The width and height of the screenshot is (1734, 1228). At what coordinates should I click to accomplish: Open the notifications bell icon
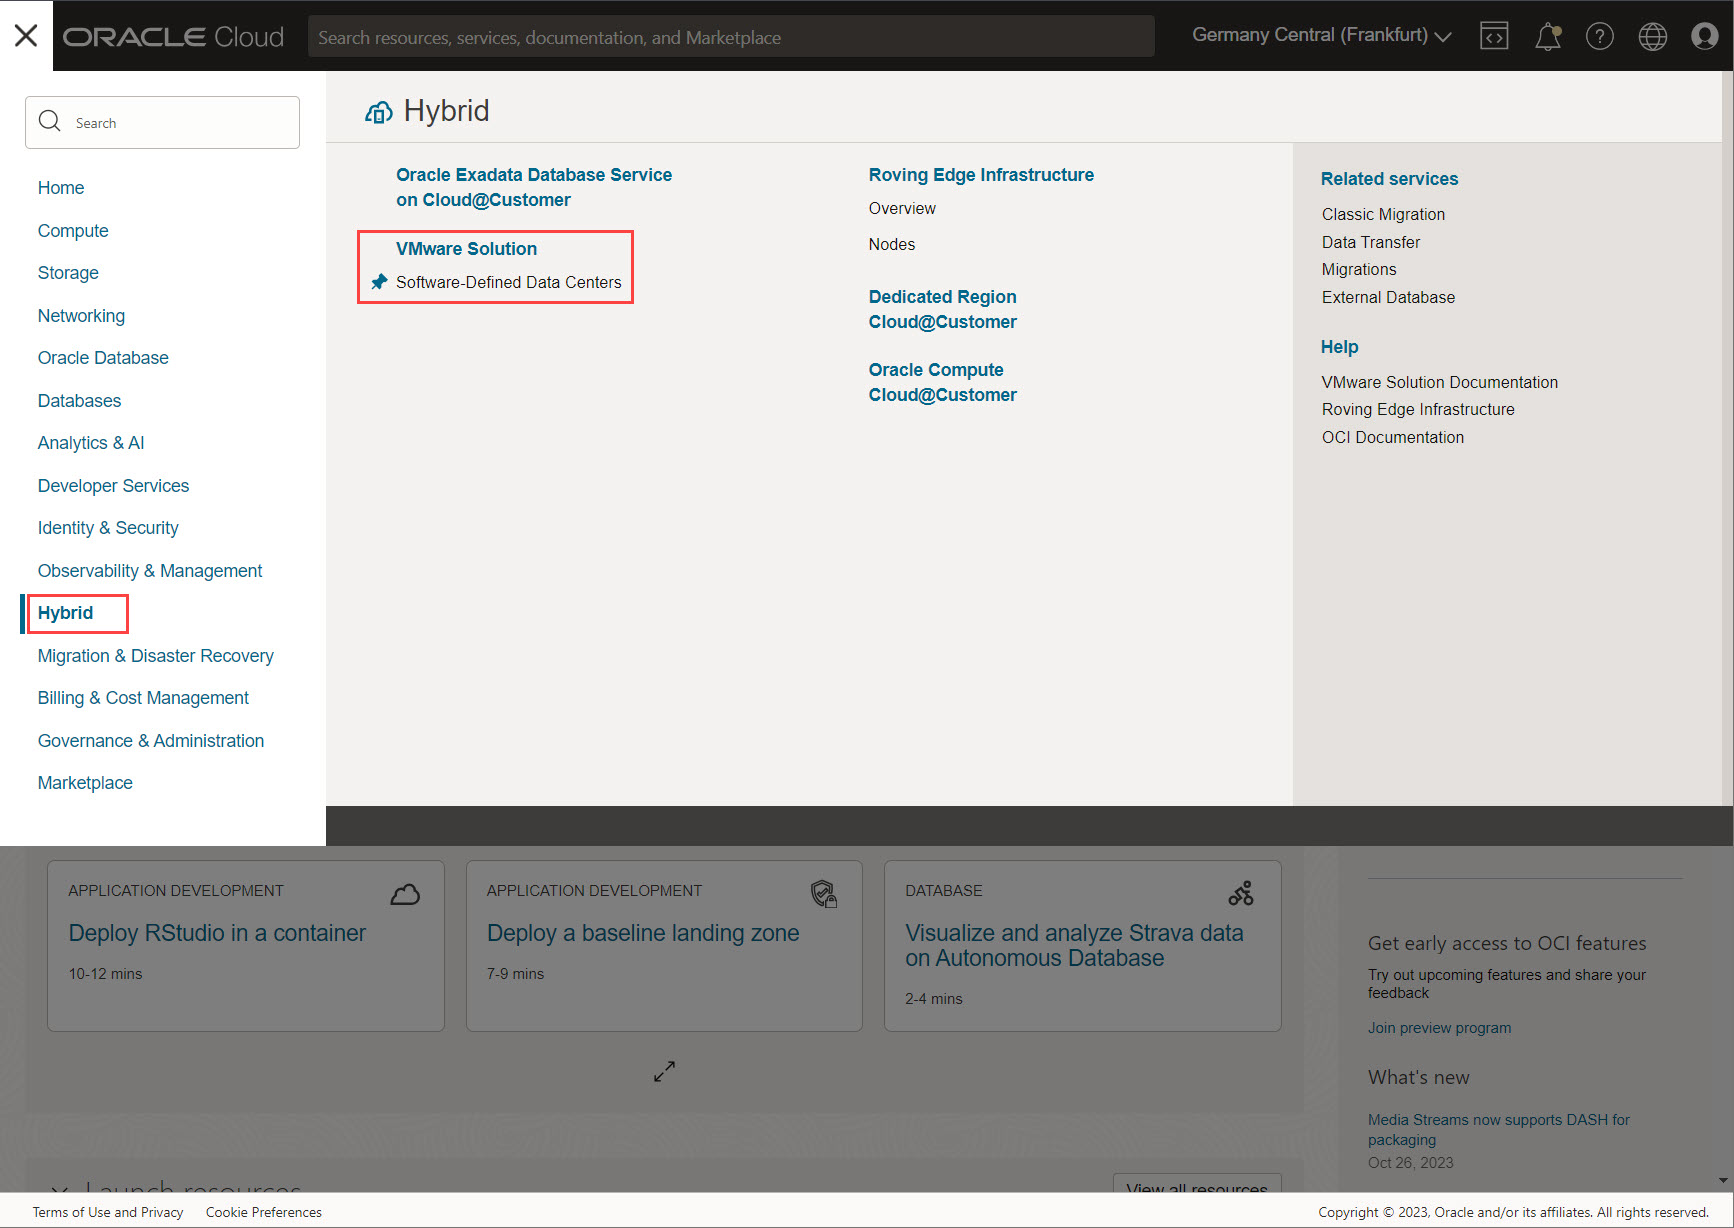click(x=1548, y=36)
